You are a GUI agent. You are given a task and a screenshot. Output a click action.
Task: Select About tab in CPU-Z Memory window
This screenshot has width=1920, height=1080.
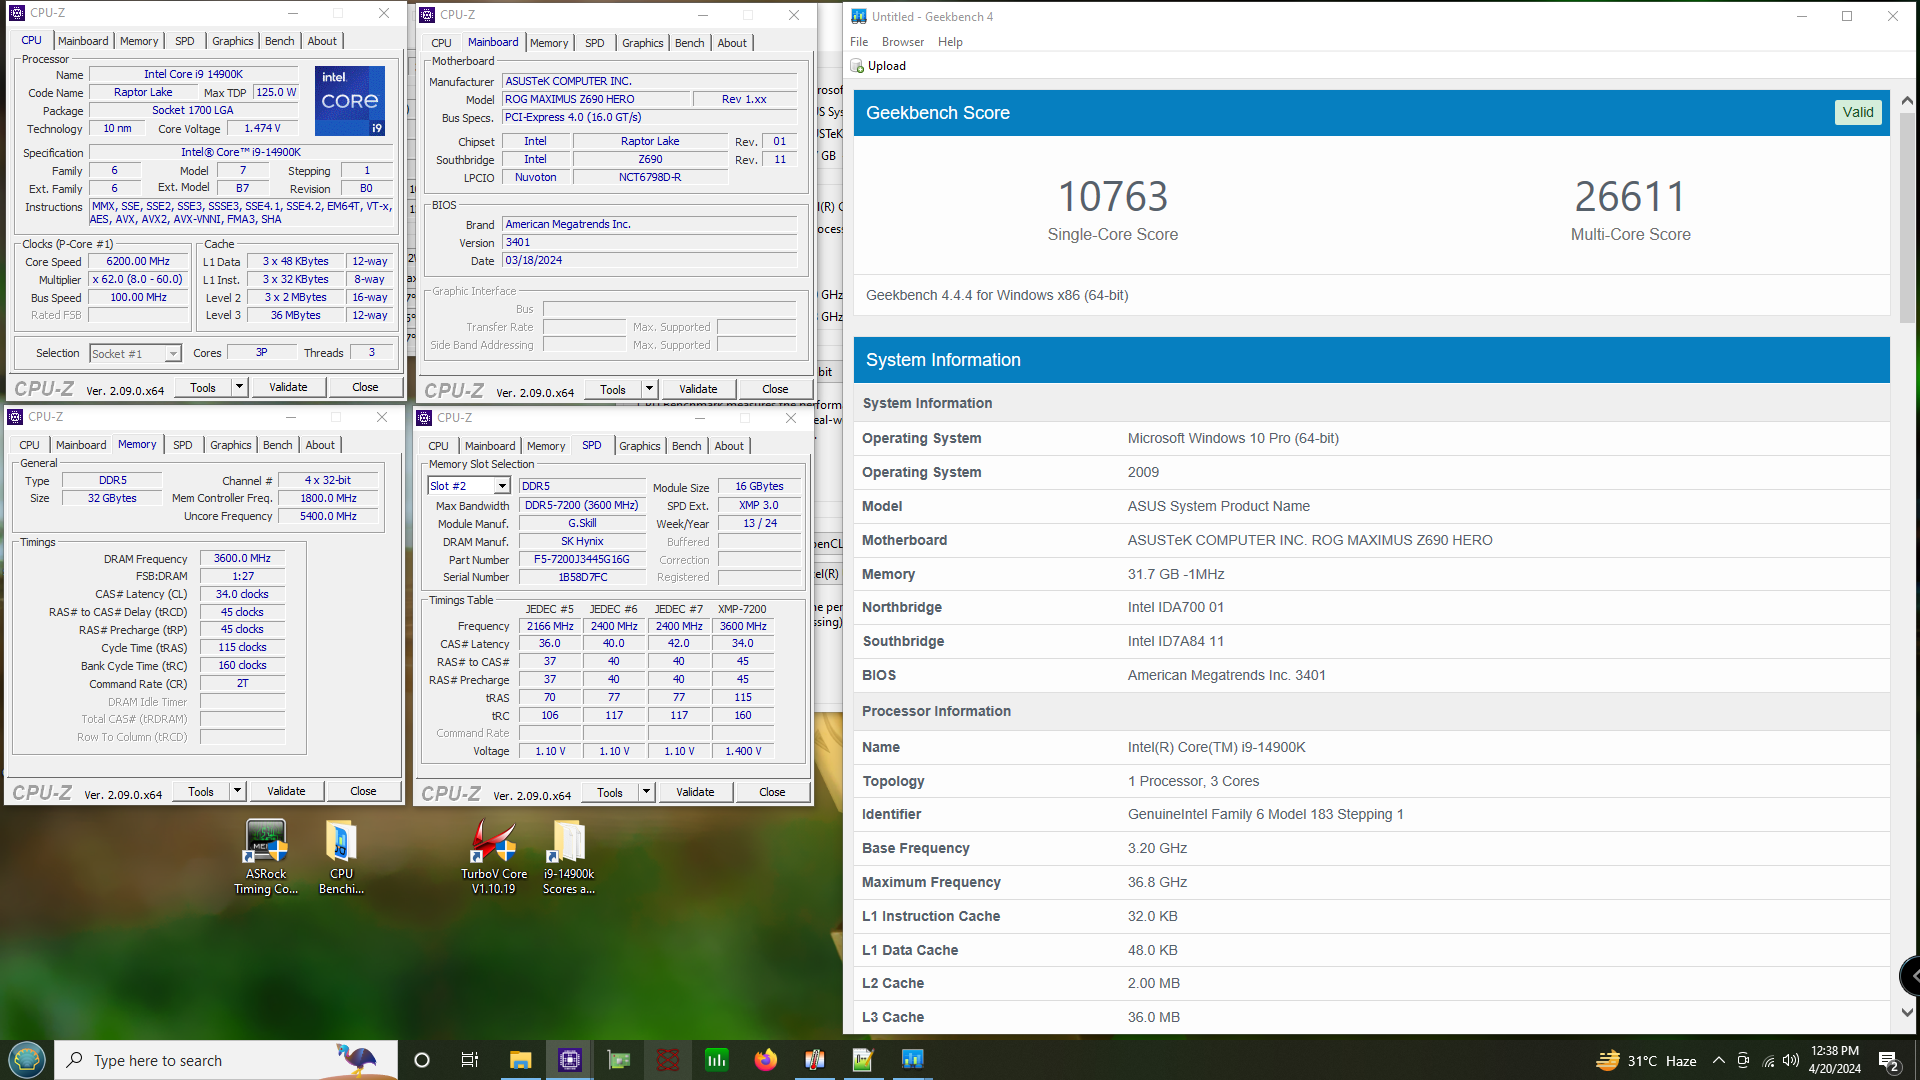320,445
